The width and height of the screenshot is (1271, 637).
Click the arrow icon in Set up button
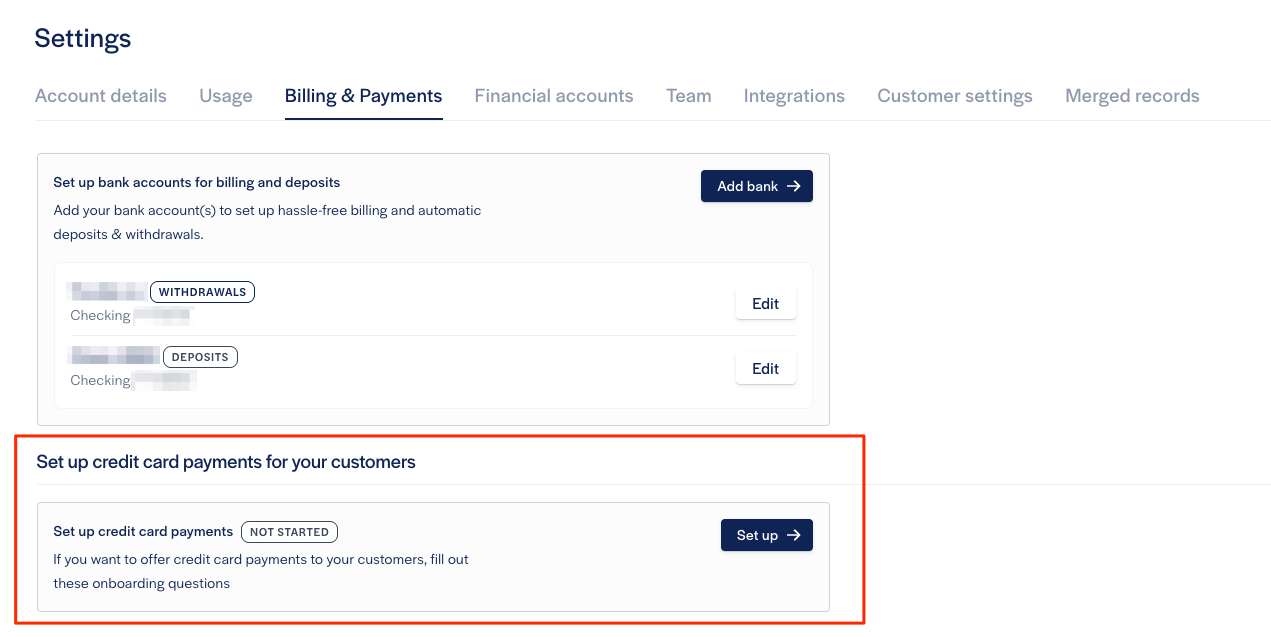pos(794,535)
